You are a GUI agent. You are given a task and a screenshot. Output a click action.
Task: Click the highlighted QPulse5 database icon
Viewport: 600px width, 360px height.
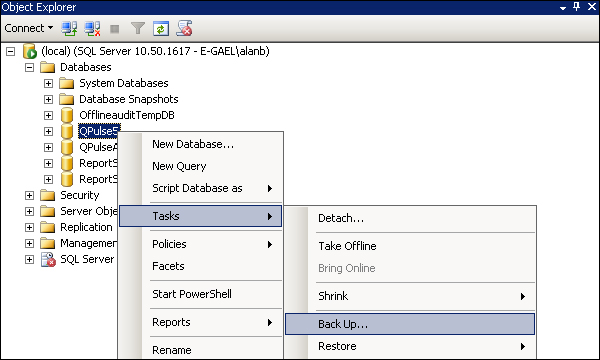(67, 131)
